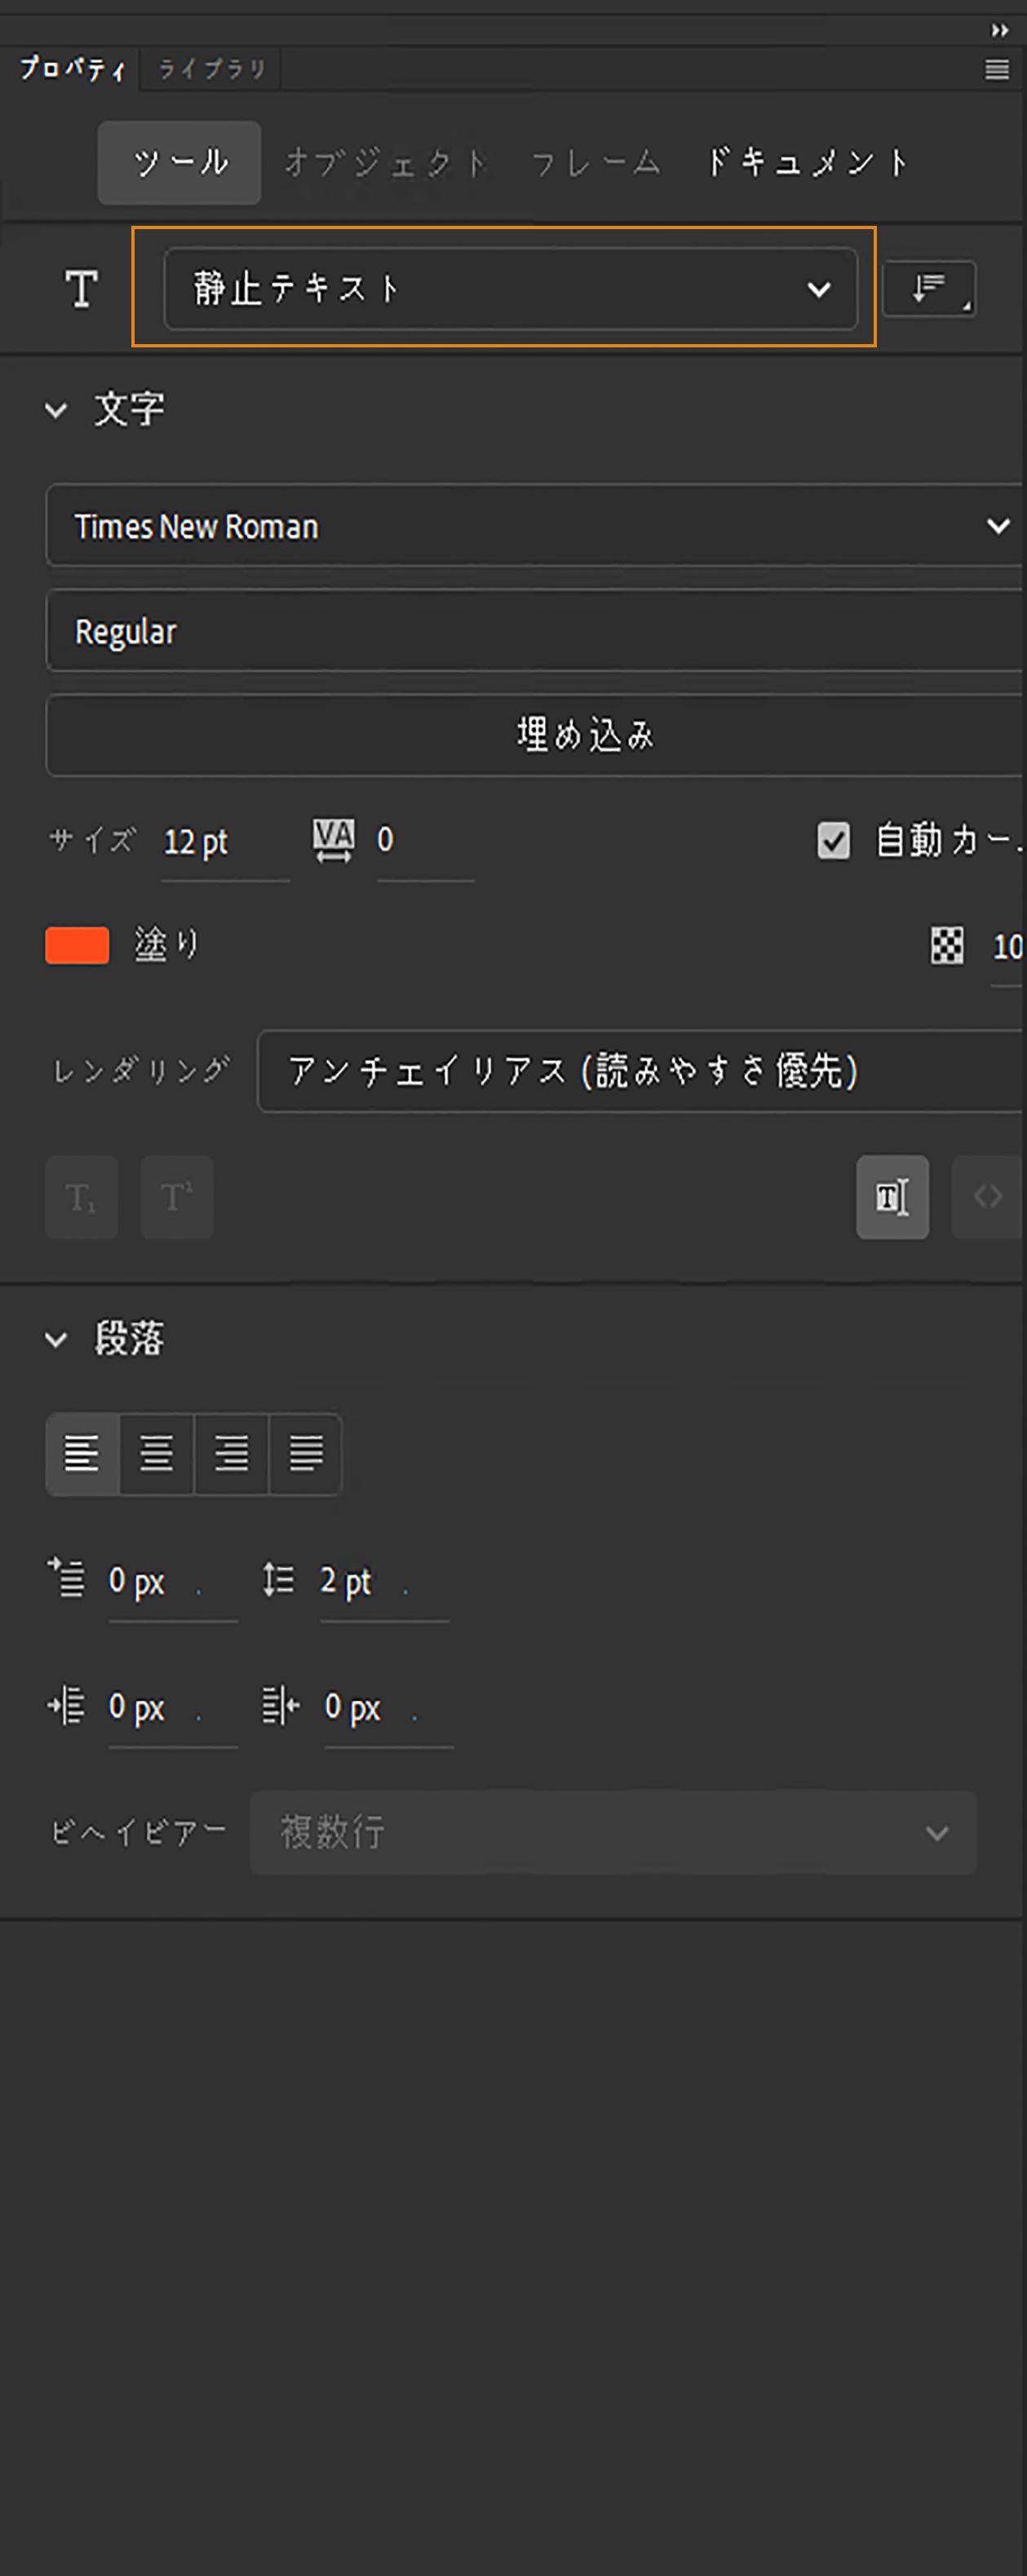Click the subscript text icon
1027x2576 pixels.
click(81, 1197)
